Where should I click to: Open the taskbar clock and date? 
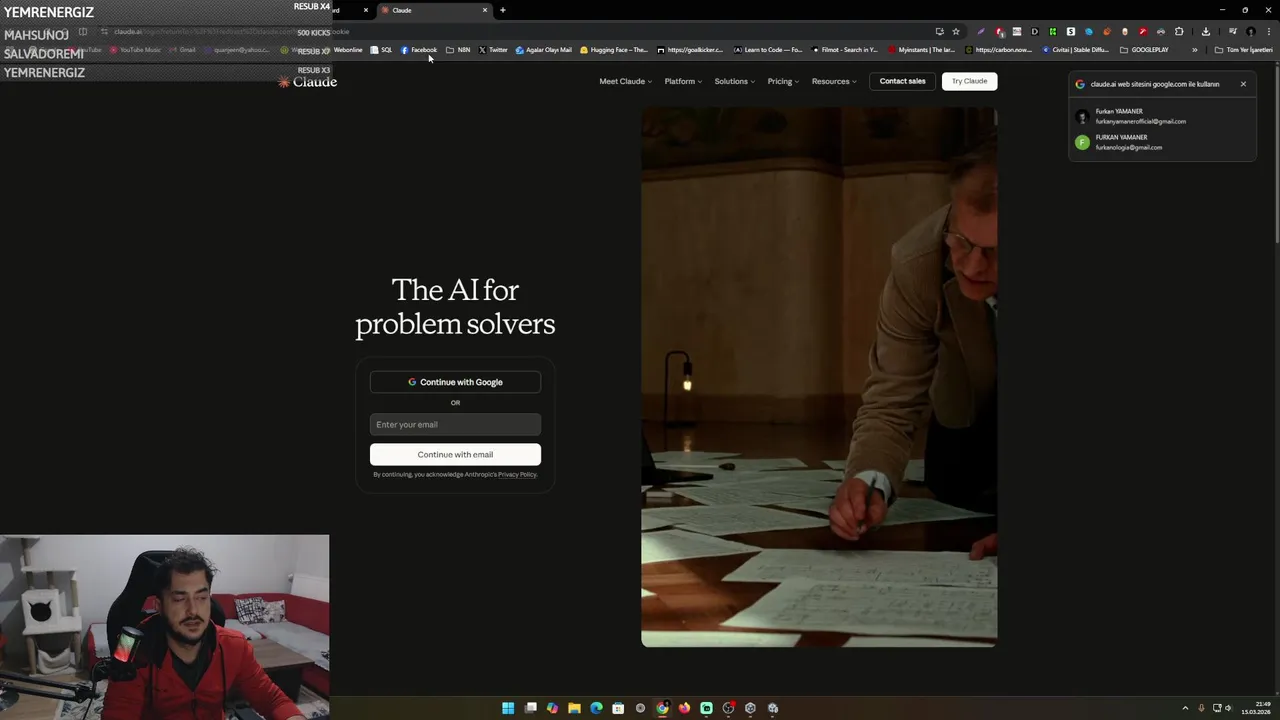1256,708
